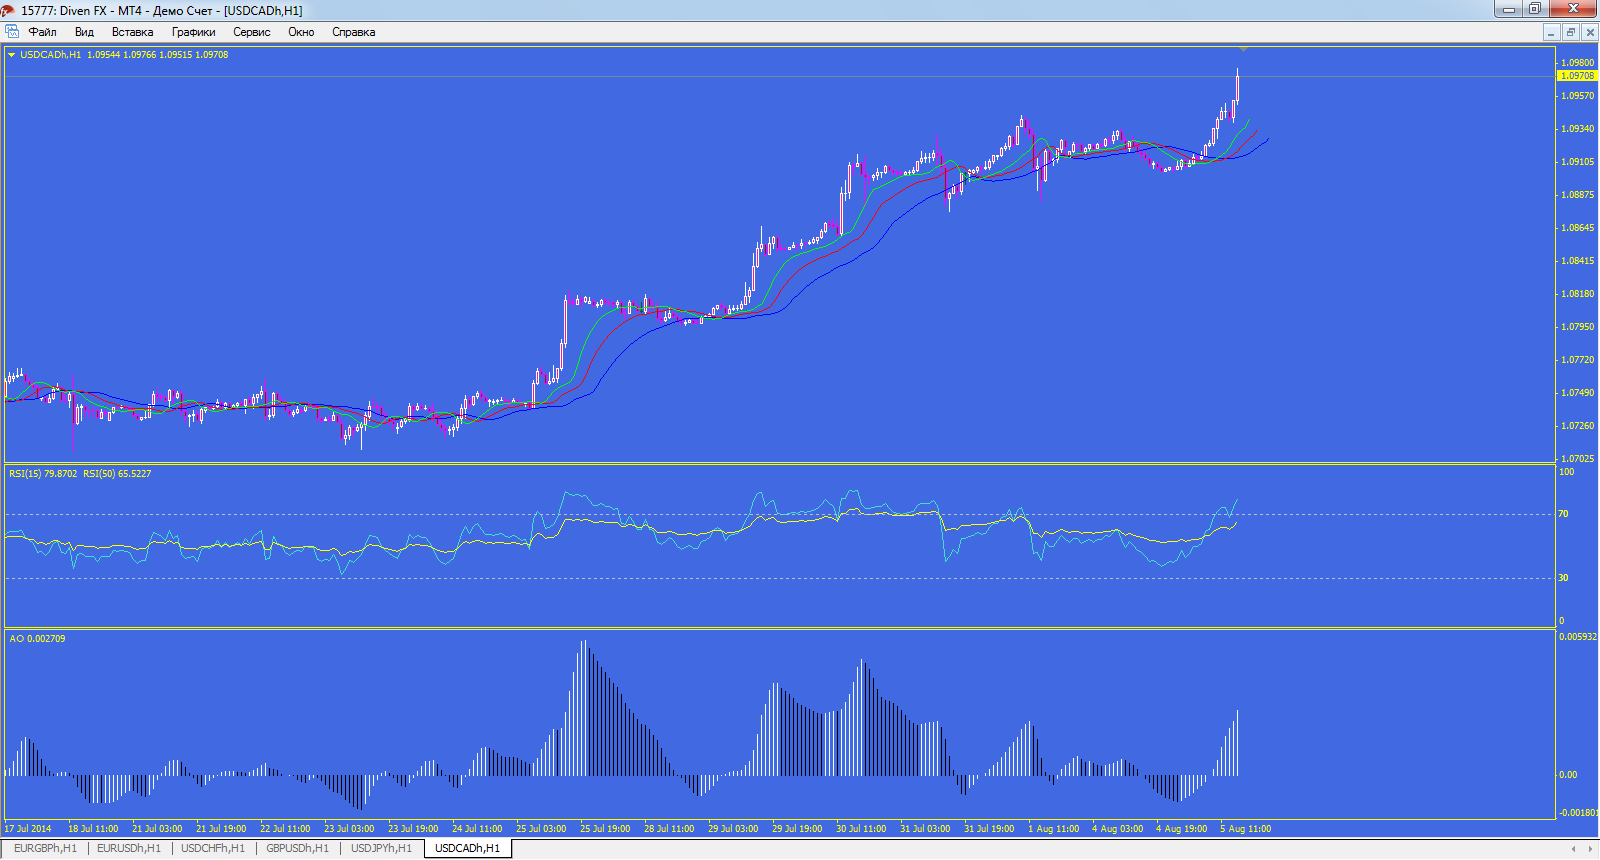Image resolution: width=1600 pixels, height=860 pixels.
Task: Minimize the Diven FX MT4 main window
Action: point(1508,9)
